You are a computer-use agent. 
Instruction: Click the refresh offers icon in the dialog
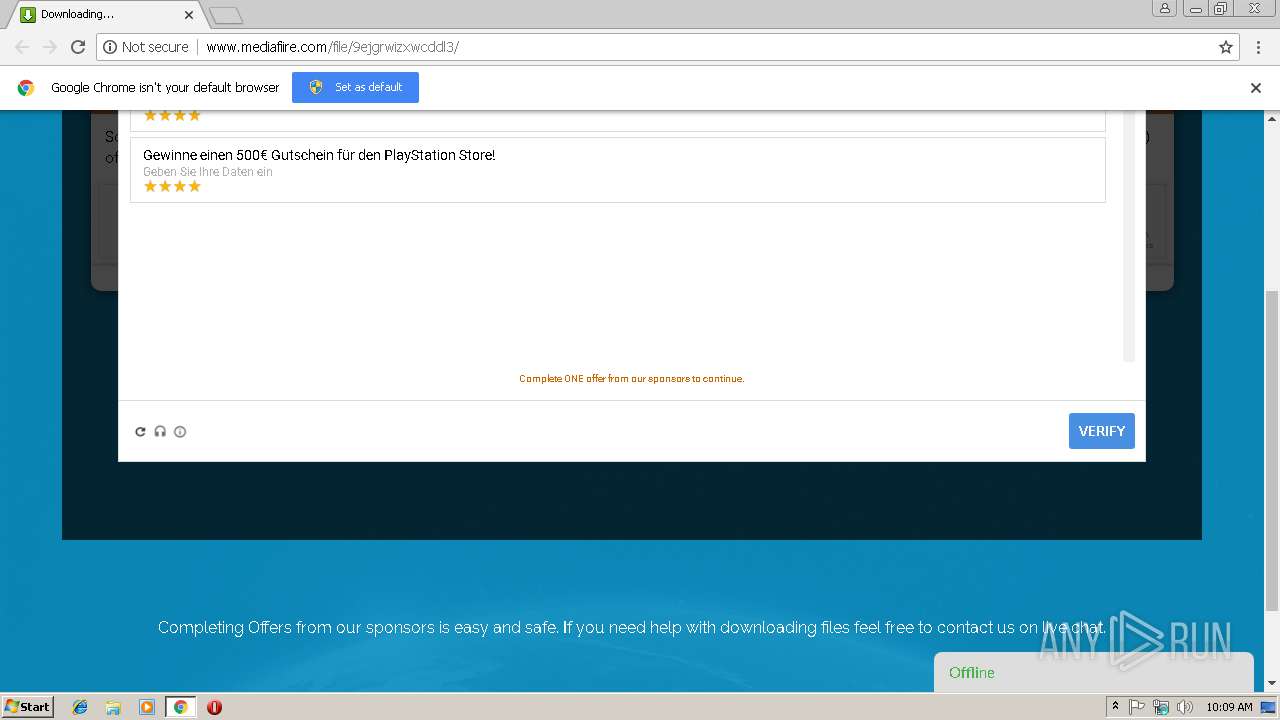[x=140, y=432]
